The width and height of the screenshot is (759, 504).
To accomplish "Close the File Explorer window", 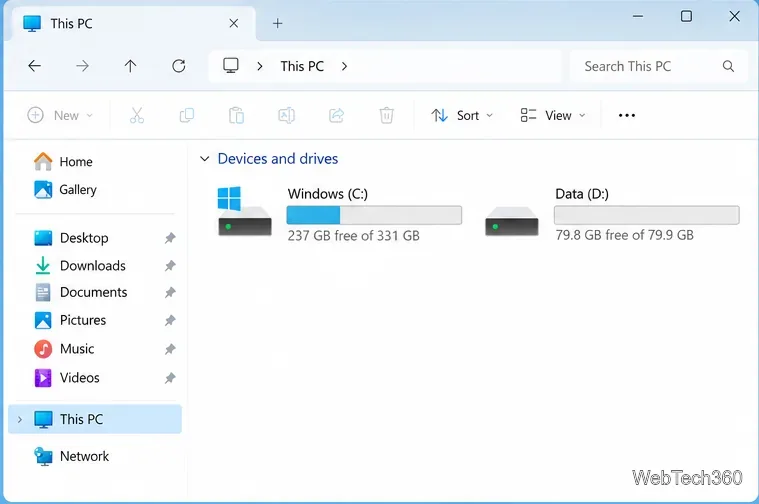I will click(734, 16).
